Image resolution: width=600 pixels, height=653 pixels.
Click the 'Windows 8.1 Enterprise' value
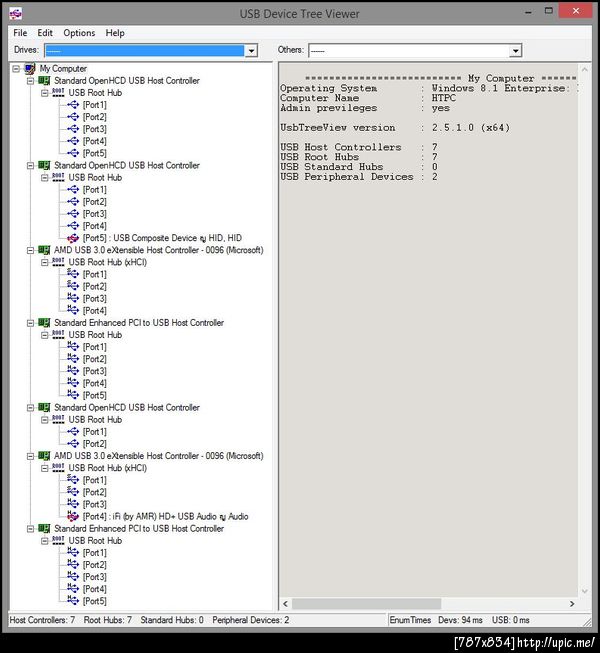click(498, 88)
